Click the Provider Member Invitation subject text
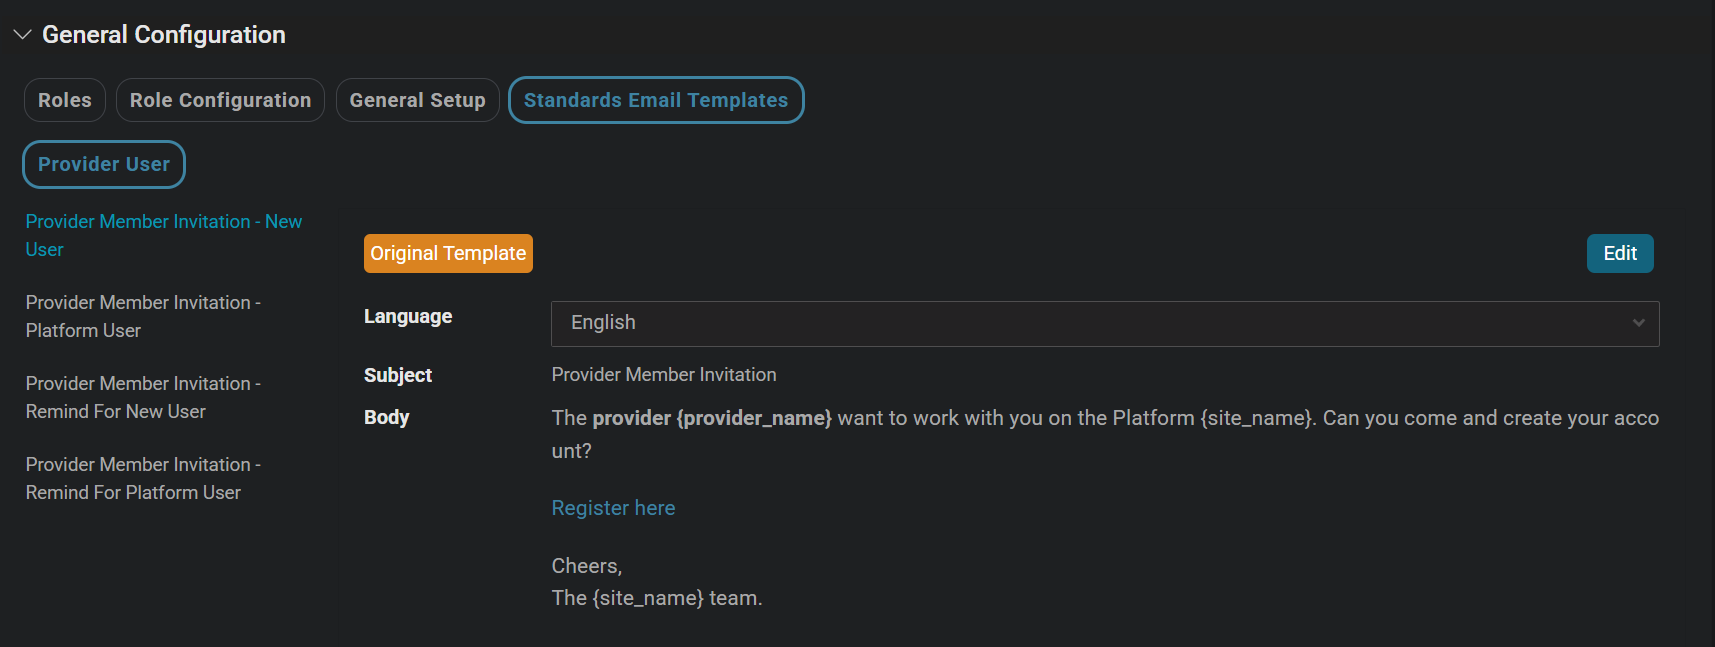 [x=663, y=375]
